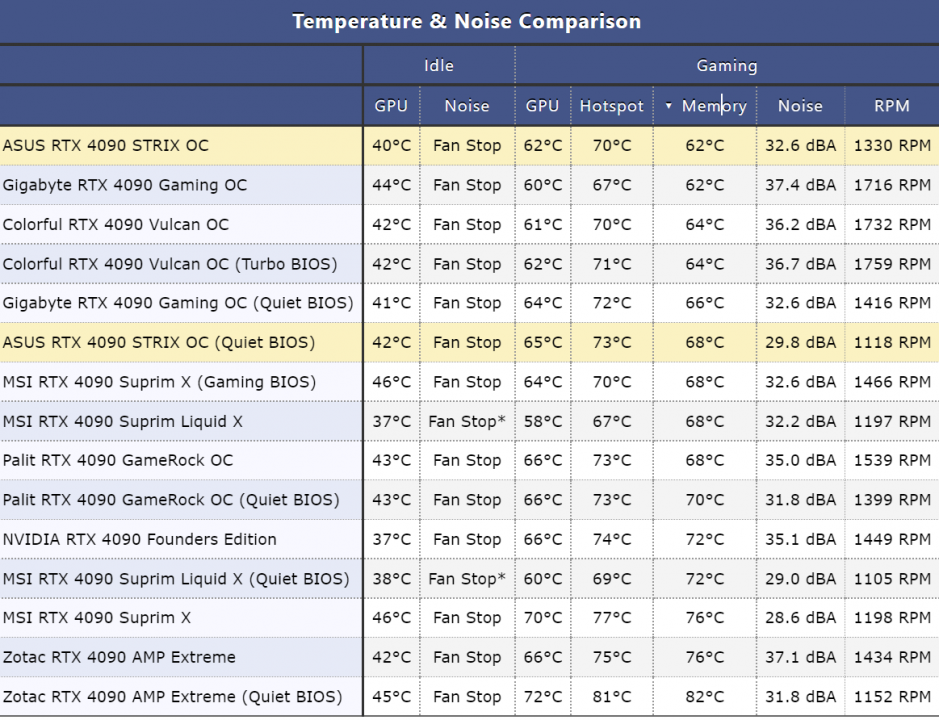
Task: Click the 28.6 dBA noise cell
Action: (x=800, y=618)
